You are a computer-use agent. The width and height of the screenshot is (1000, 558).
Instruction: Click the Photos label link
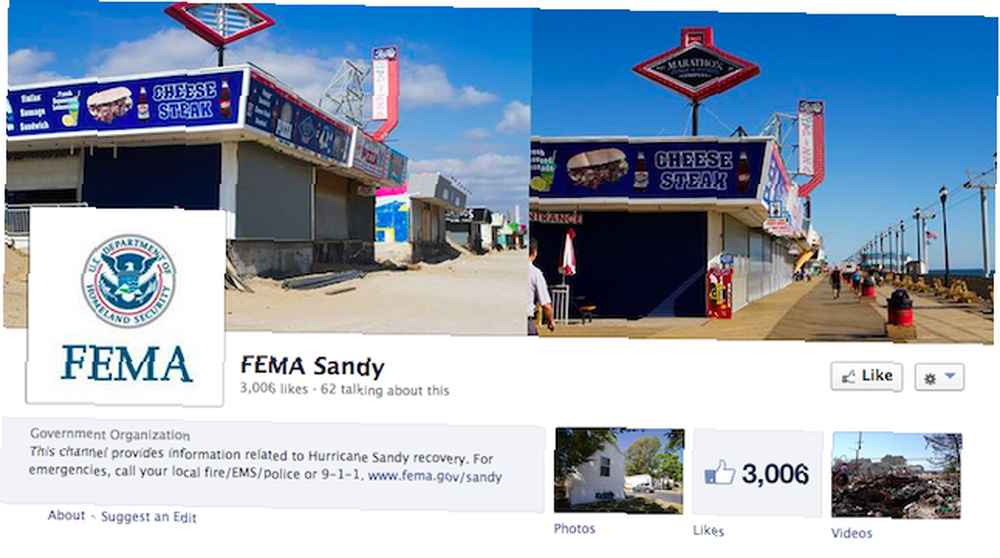[x=574, y=529]
